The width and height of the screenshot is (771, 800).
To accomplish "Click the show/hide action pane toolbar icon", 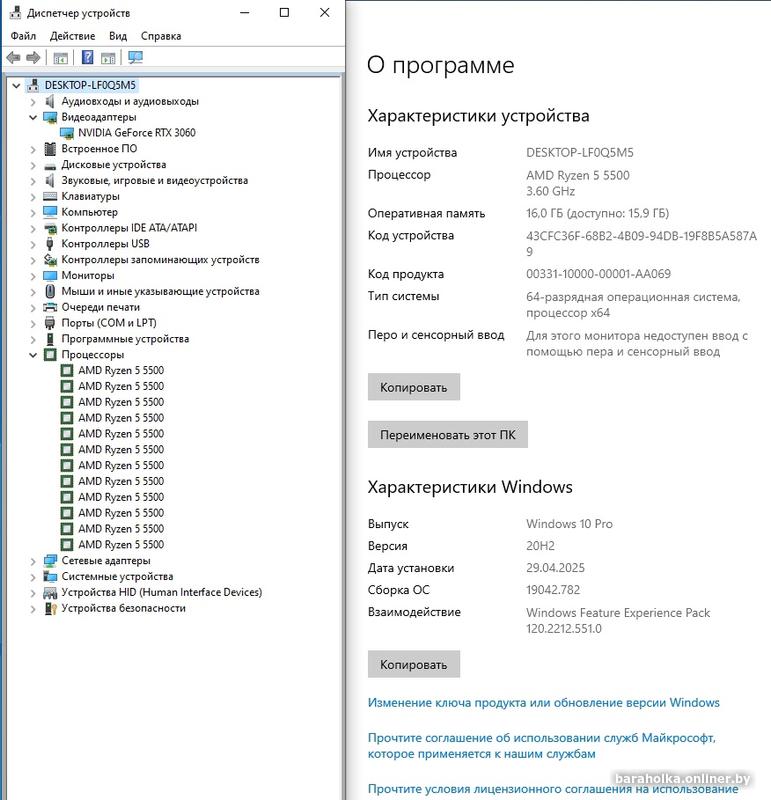I will pyautogui.click(x=108, y=58).
